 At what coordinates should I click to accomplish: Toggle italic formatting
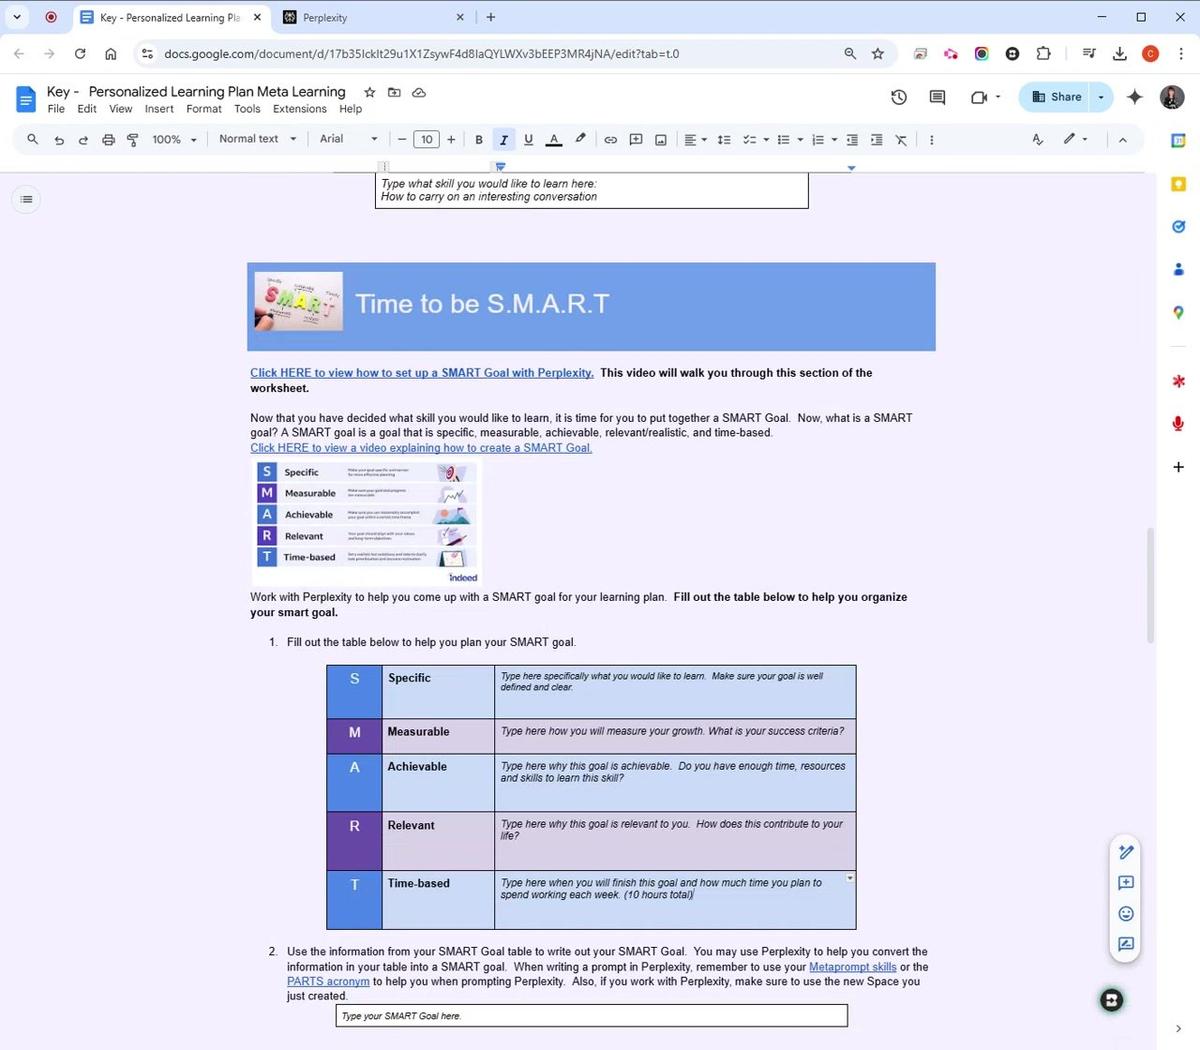(x=504, y=140)
